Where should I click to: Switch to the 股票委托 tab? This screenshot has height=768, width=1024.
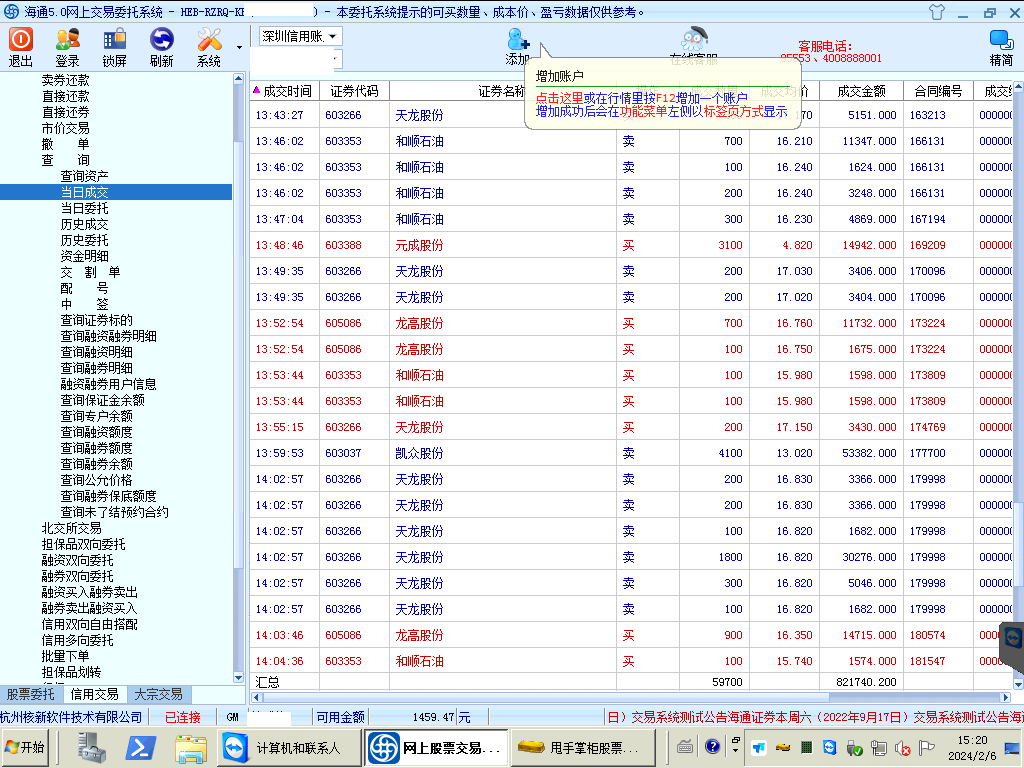click(31, 694)
